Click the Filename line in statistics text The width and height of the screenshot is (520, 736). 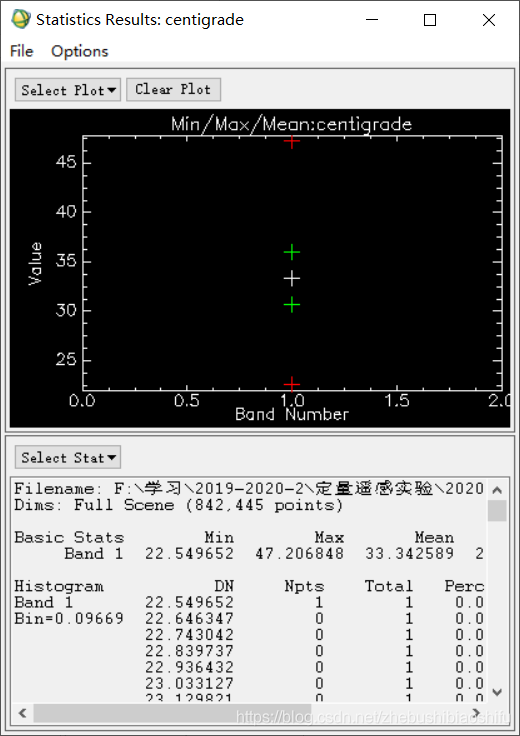(249, 489)
